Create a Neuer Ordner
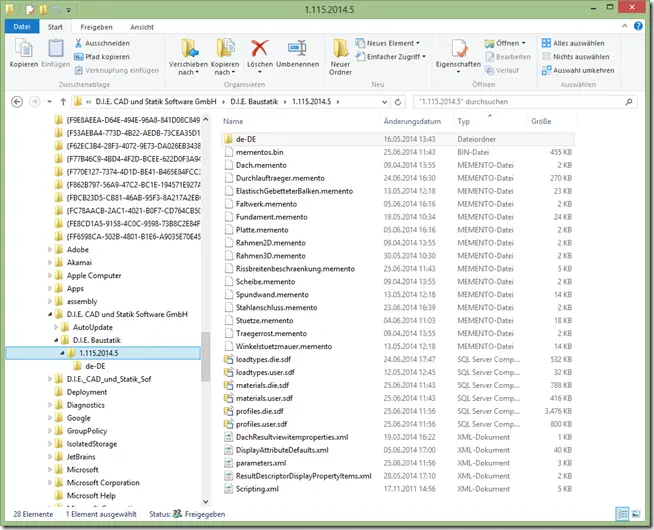The height and width of the screenshot is (530, 654). coord(340,56)
